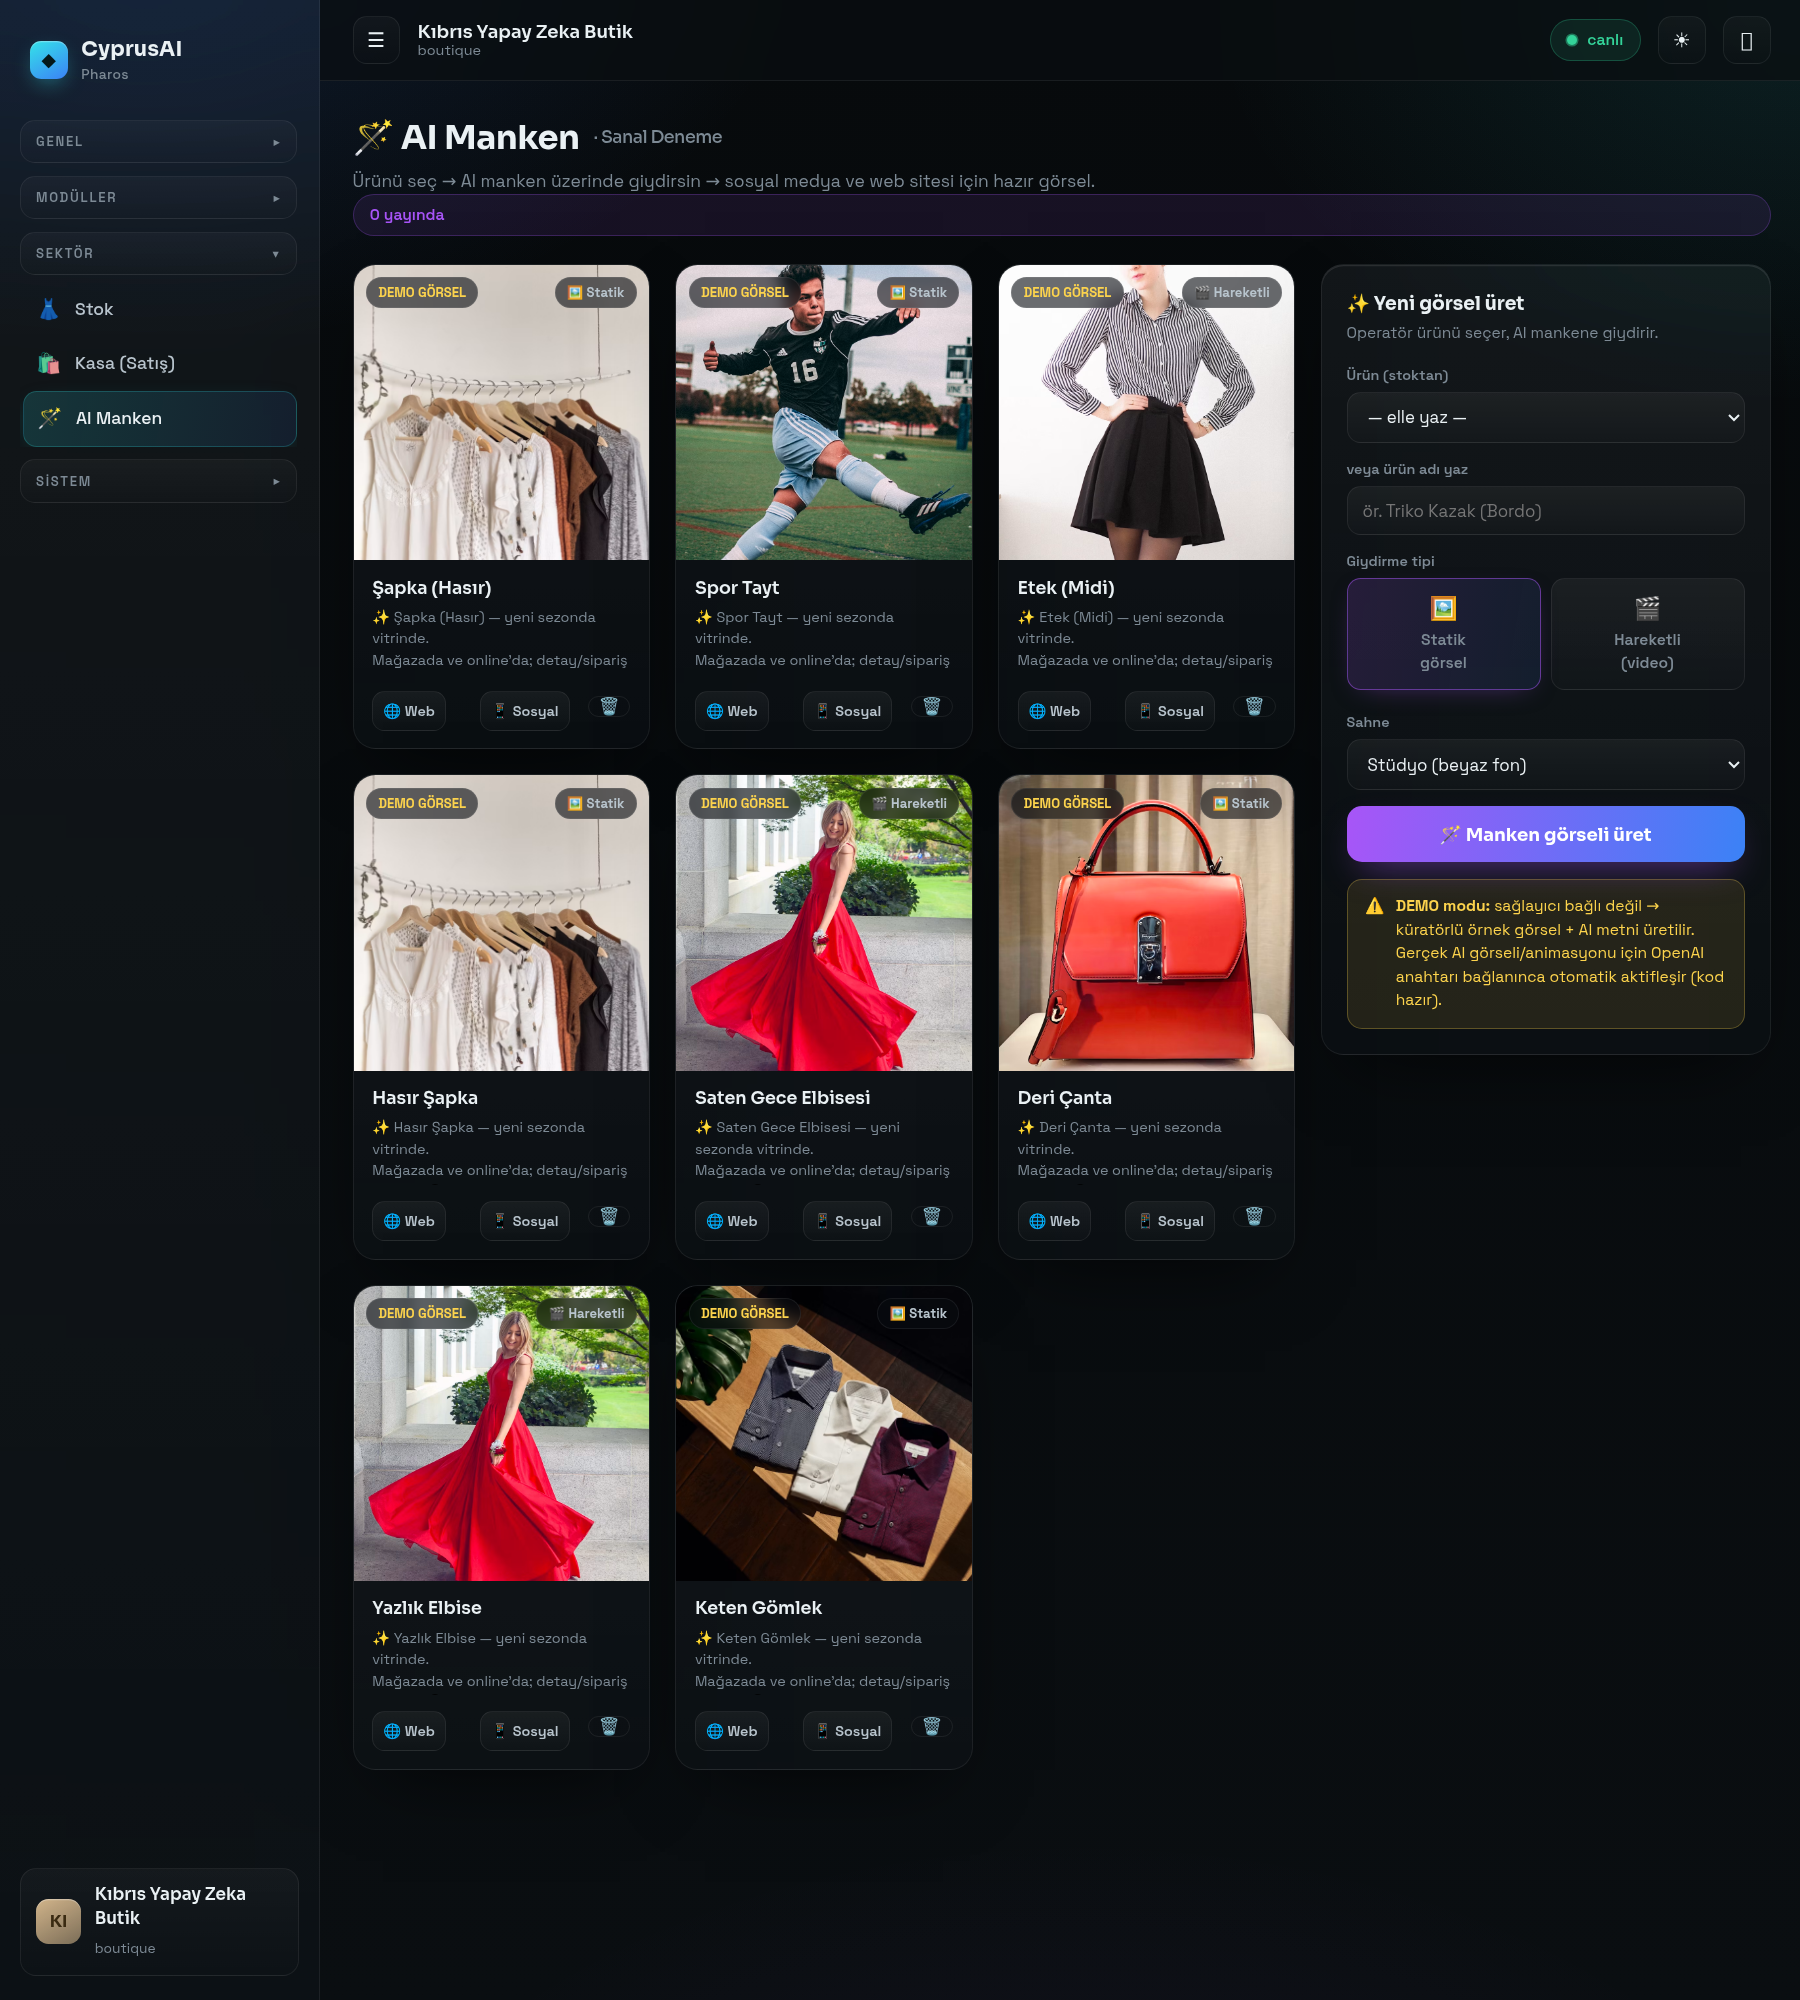Delete the Etek (Midi) card via trash icon
Viewport: 1800px width, 2000px height.
click(x=1254, y=706)
